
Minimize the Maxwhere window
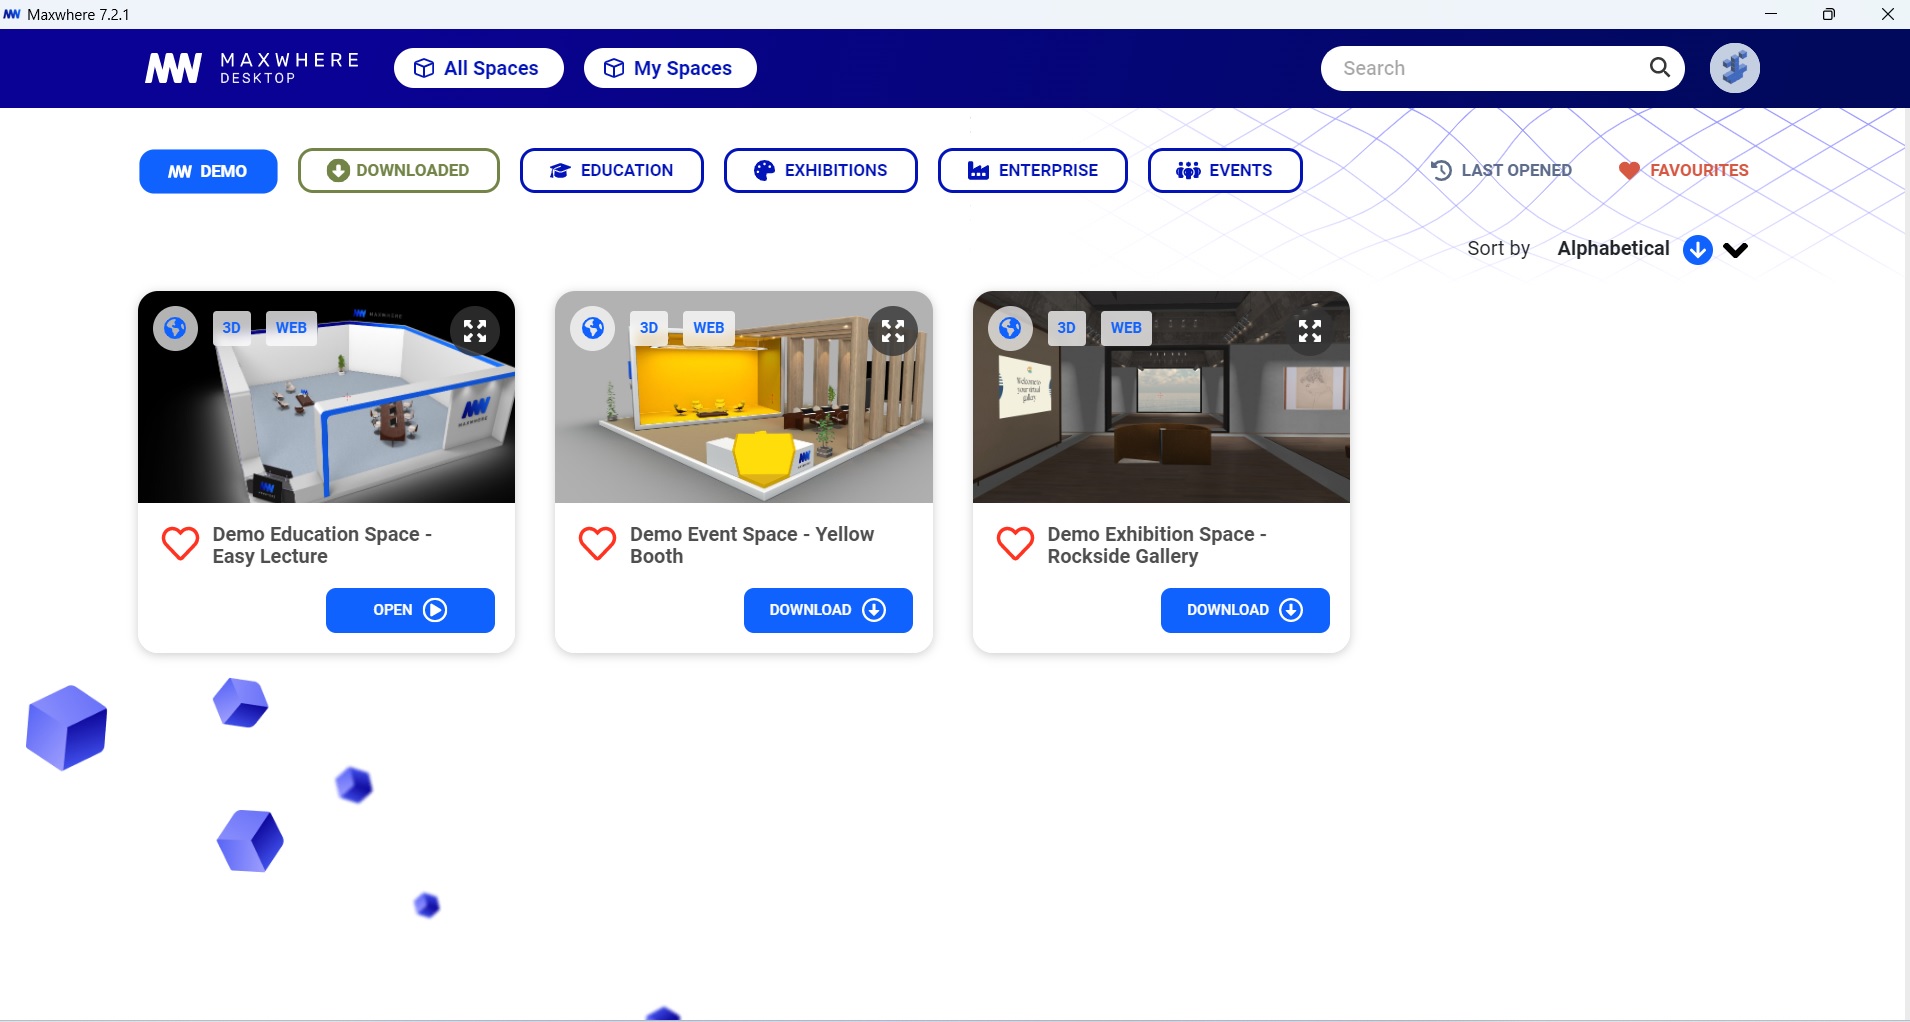click(1771, 14)
